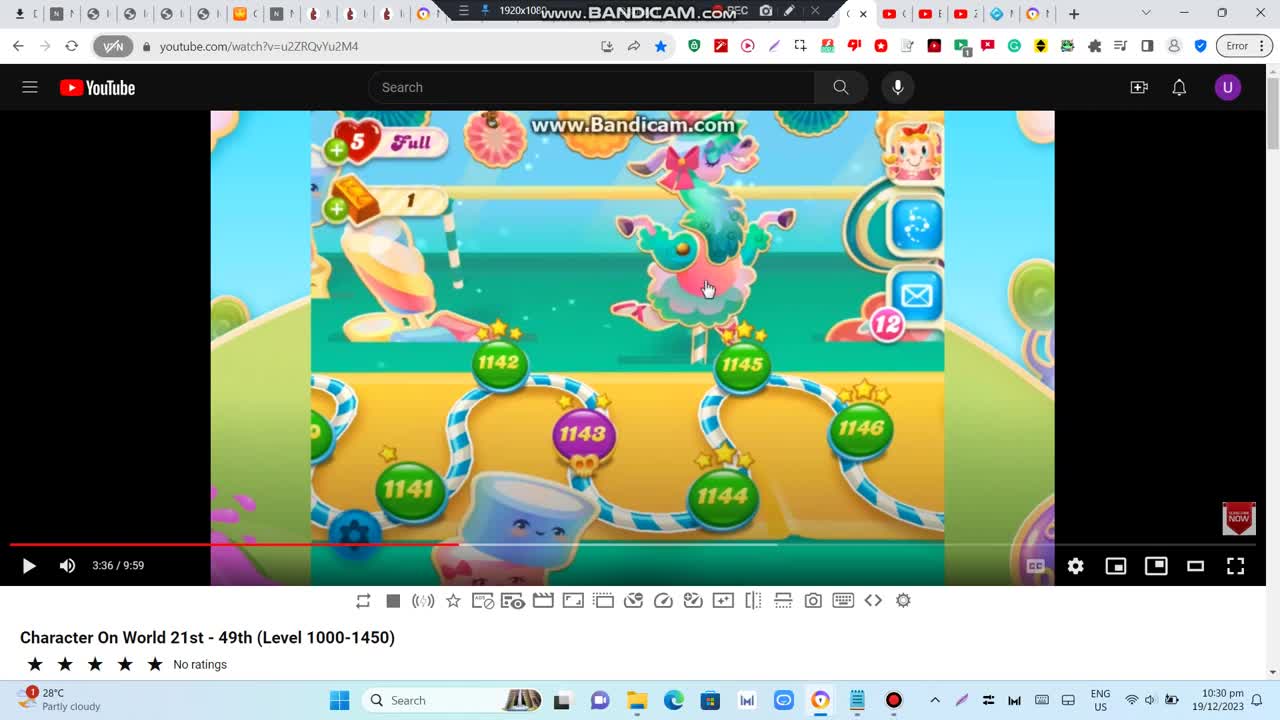Click in the YouTube search field
This screenshot has width=1280, height=720.
click(591, 87)
